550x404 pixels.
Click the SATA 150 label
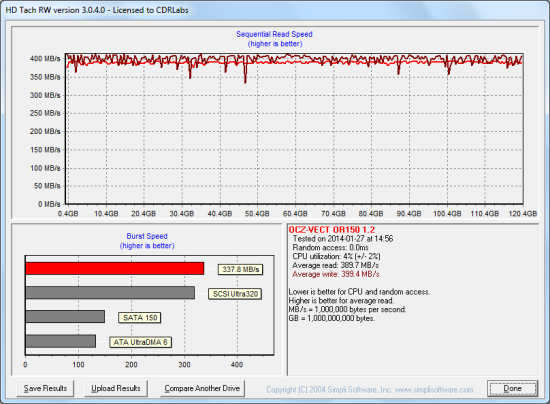tap(140, 318)
